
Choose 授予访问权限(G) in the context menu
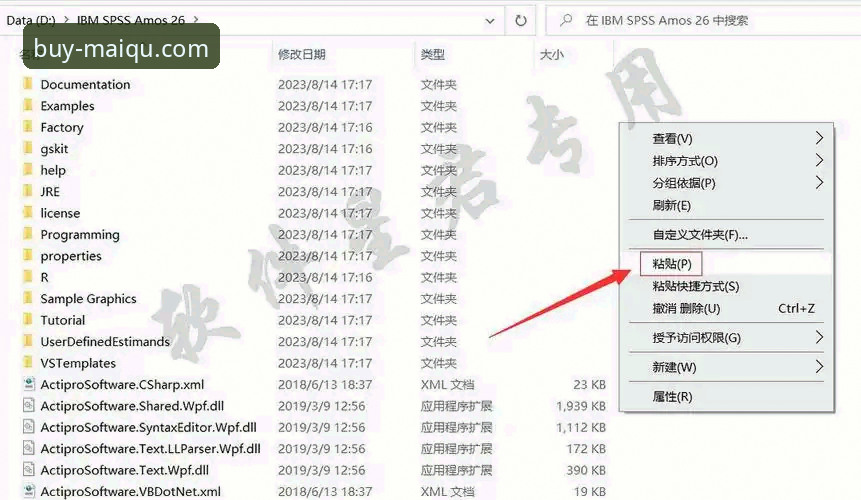click(x=726, y=338)
